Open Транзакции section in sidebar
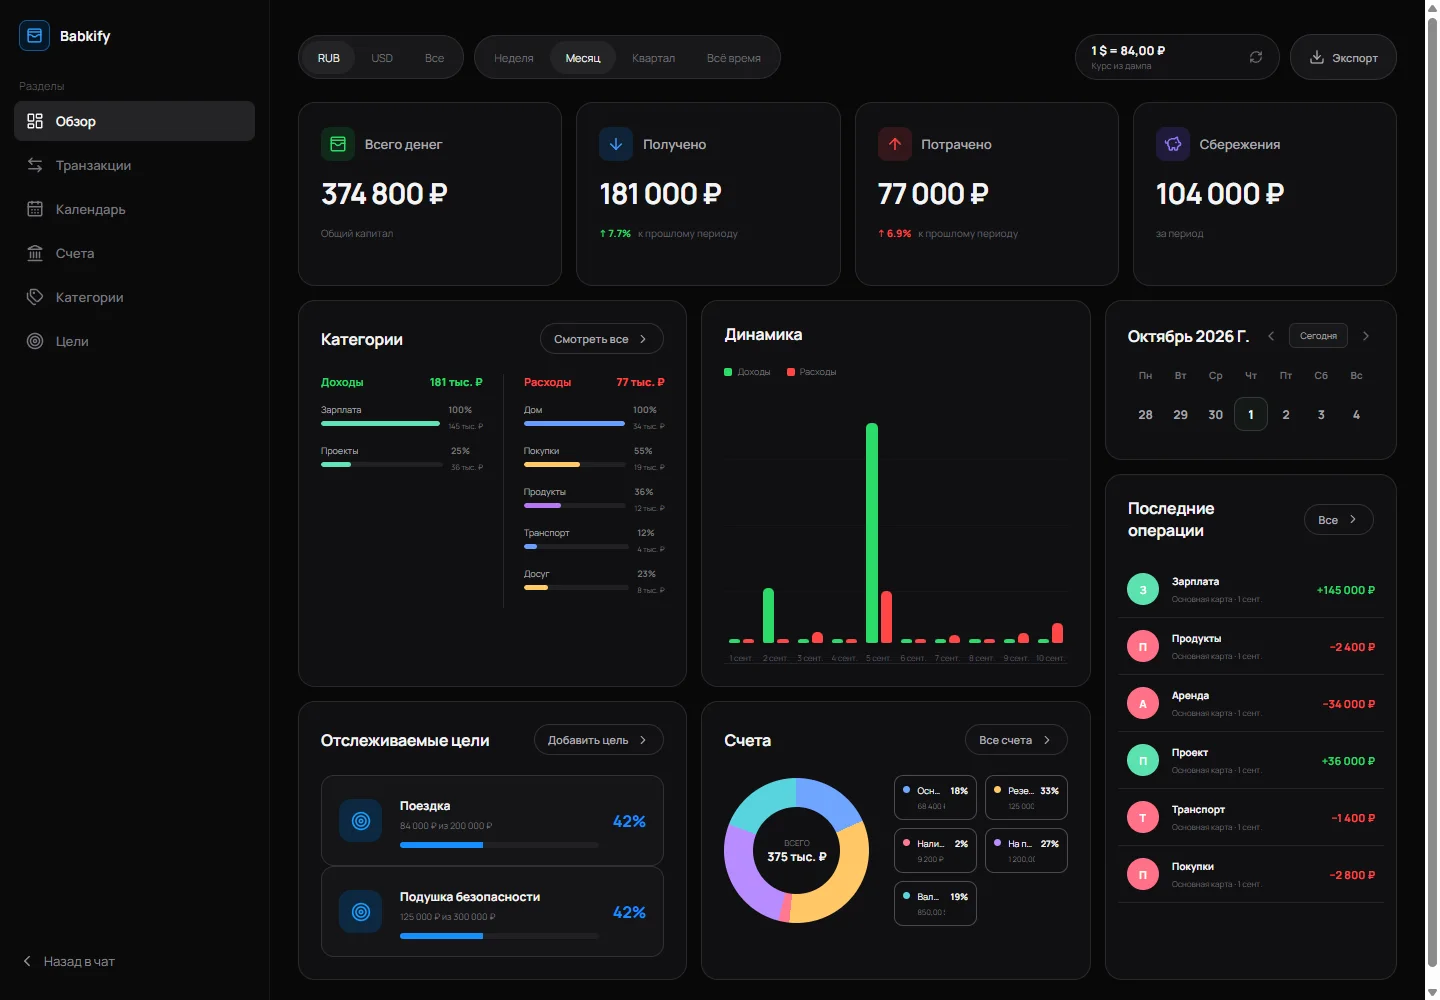Screen dimensions: 1440x1000 click(134, 165)
